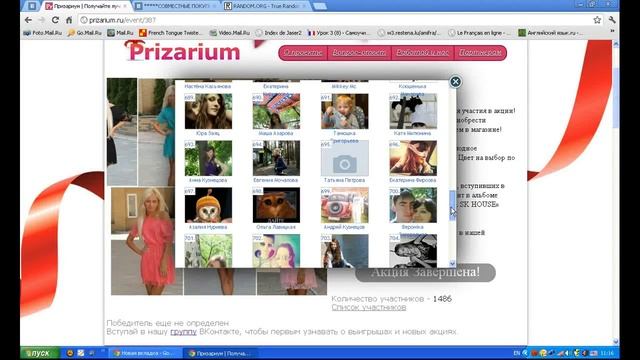Screen dimensions: 640x360
Task: Click the system tray clock
Action: click(607, 353)
